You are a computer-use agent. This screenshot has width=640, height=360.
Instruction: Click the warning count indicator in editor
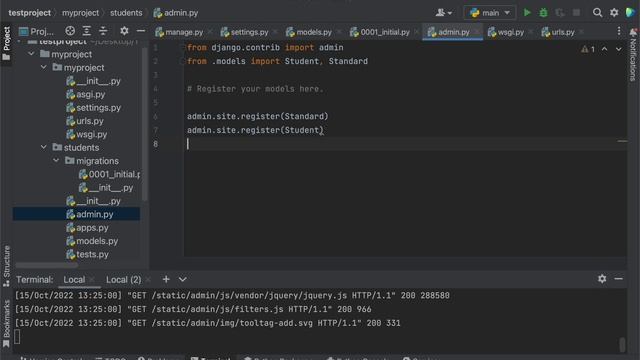tap(588, 49)
